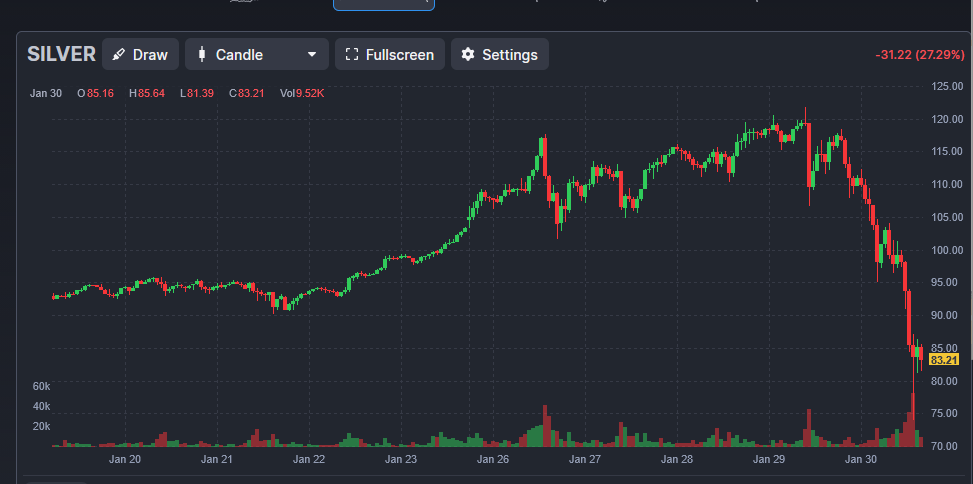Click the SILVER symbol title
This screenshot has width=973, height=484.
pyautogui.click(x=61, y=54)
